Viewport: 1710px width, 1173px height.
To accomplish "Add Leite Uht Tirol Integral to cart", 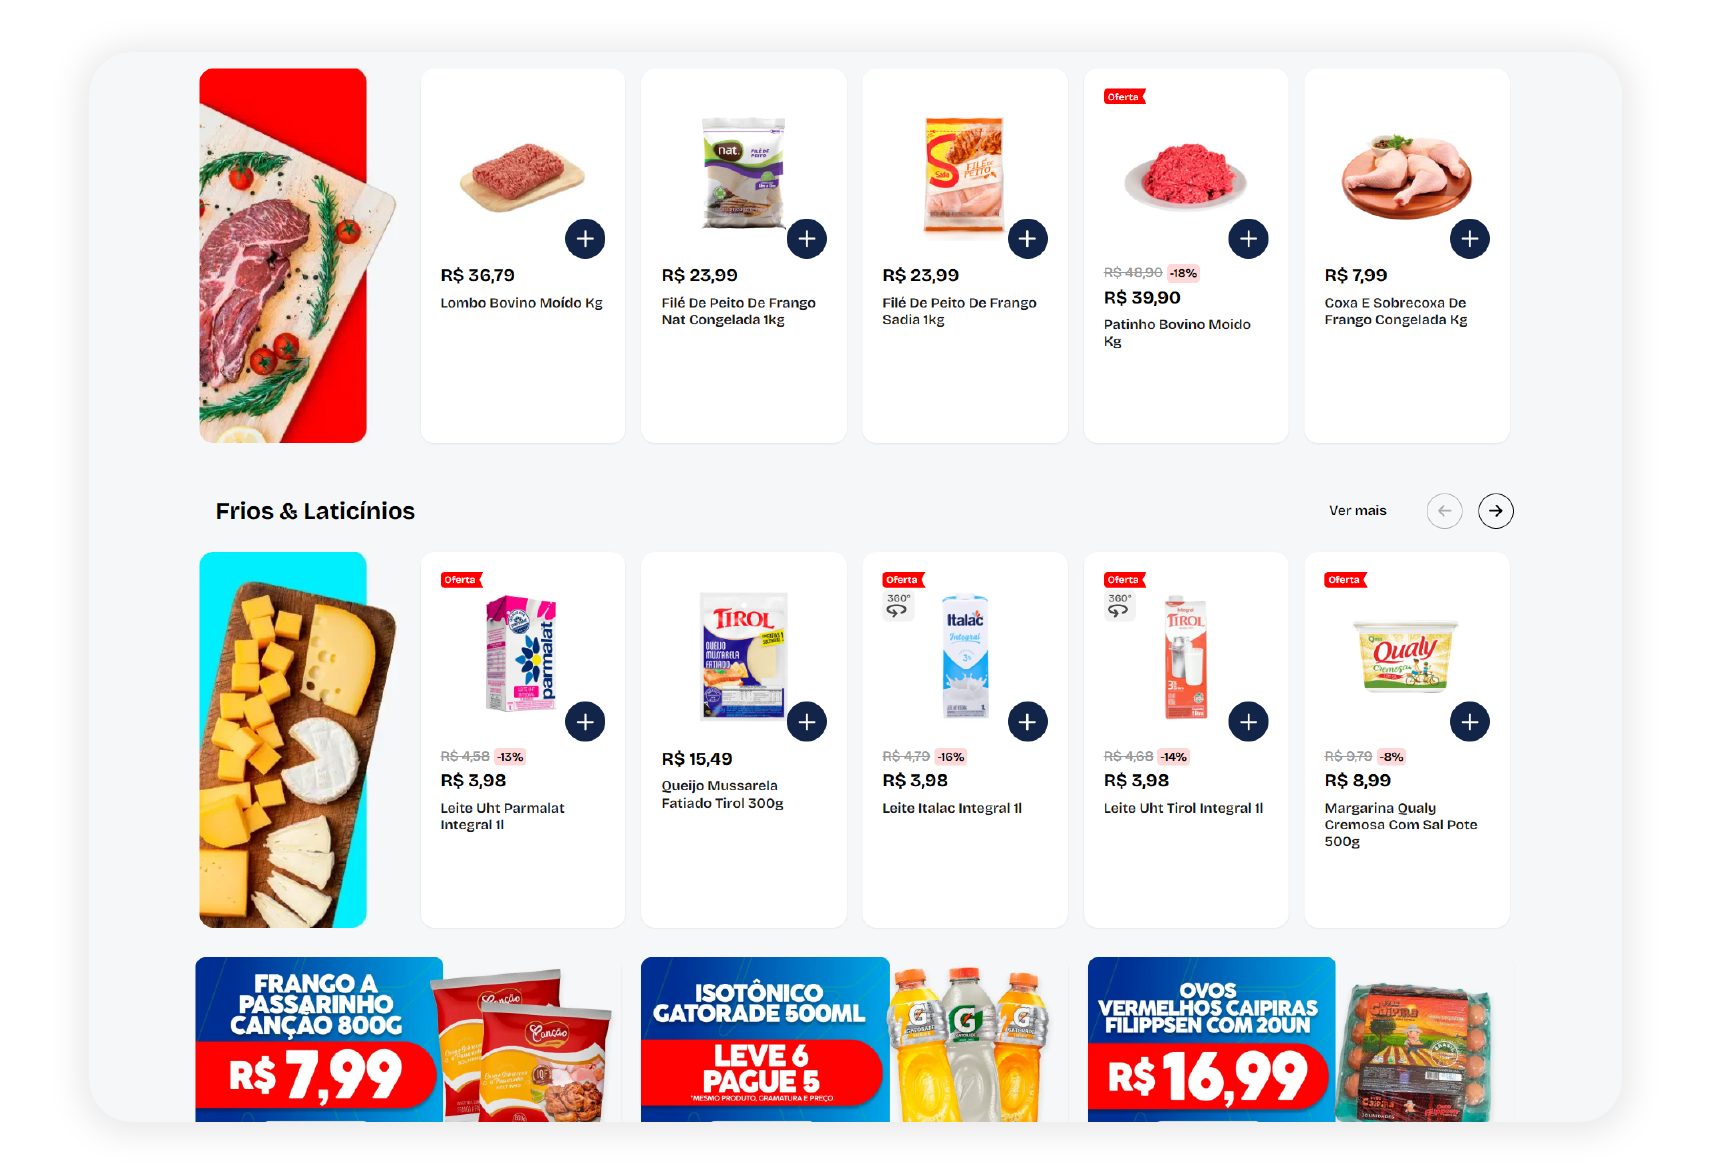I will tap(1249, 722).
